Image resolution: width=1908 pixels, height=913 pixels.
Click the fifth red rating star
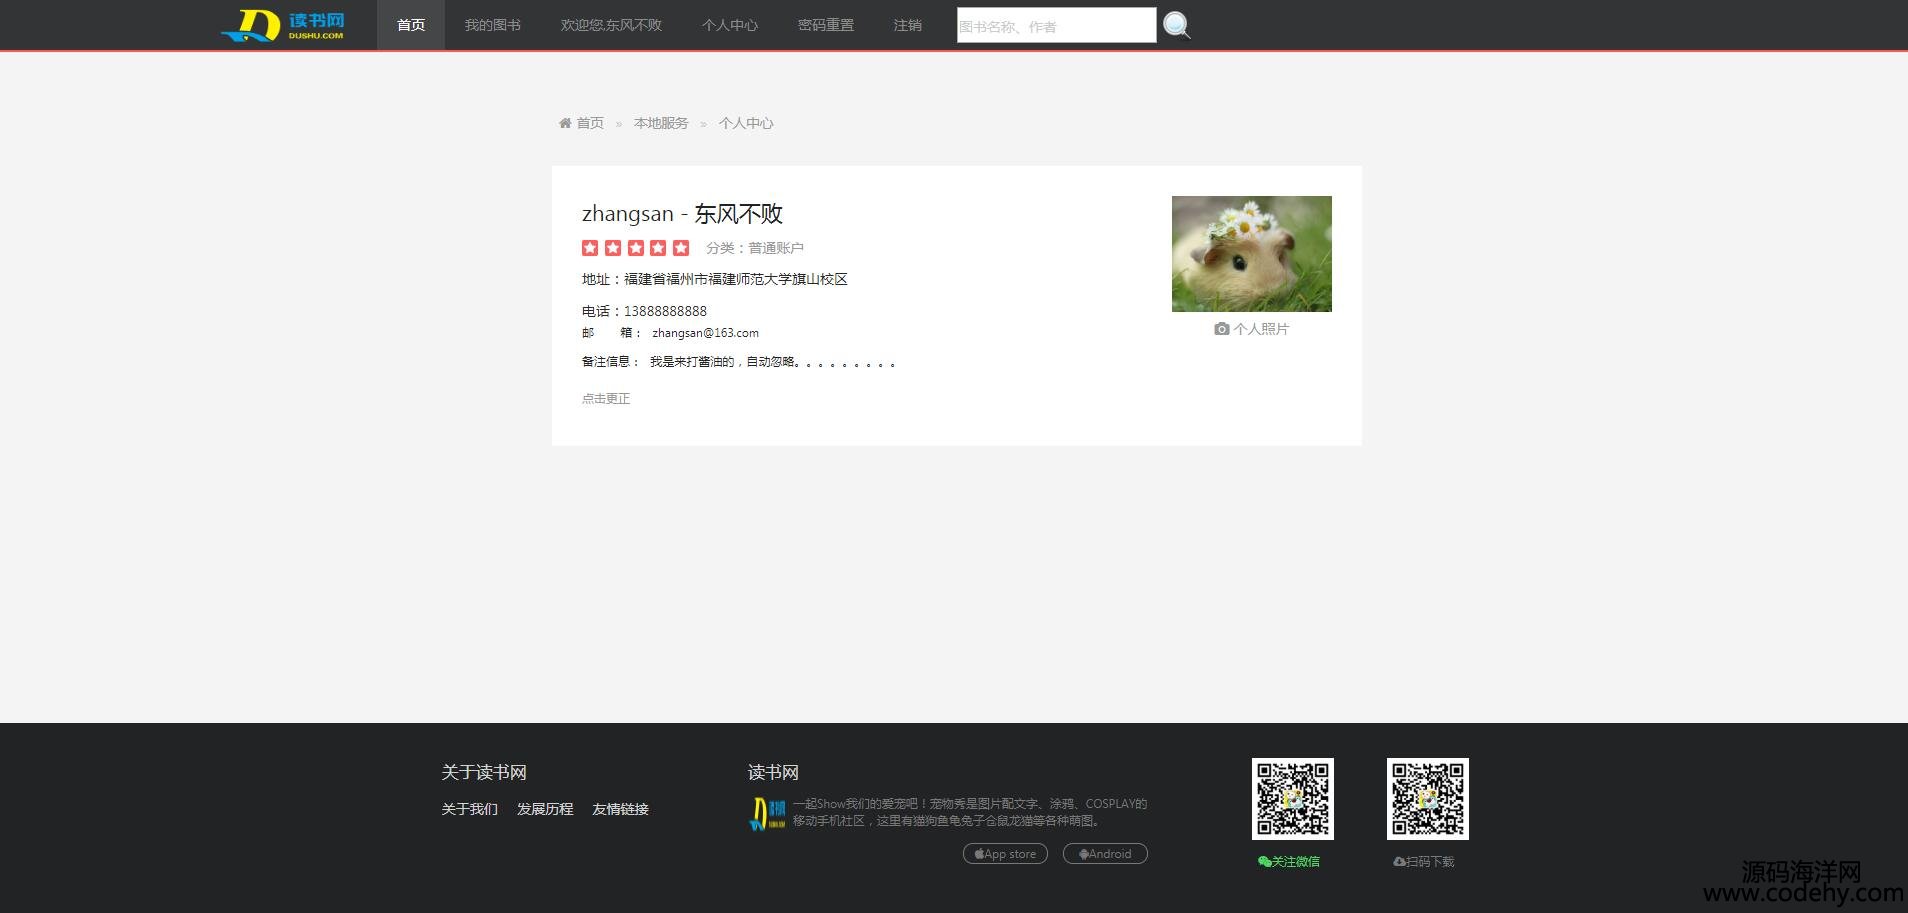pos(681,248)
